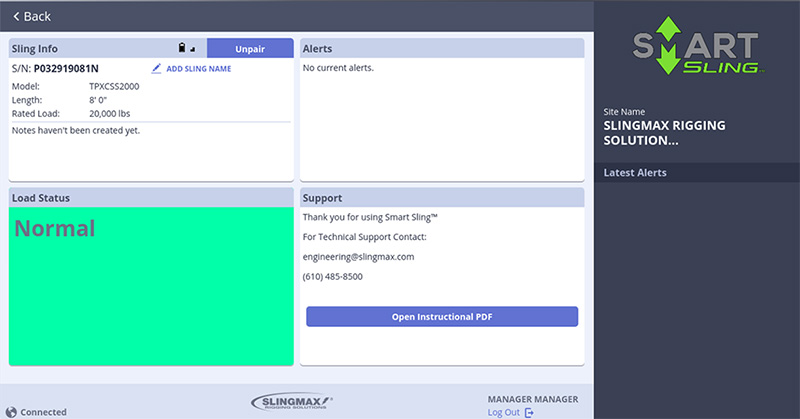Open Instructional PDF

[442, 316]
